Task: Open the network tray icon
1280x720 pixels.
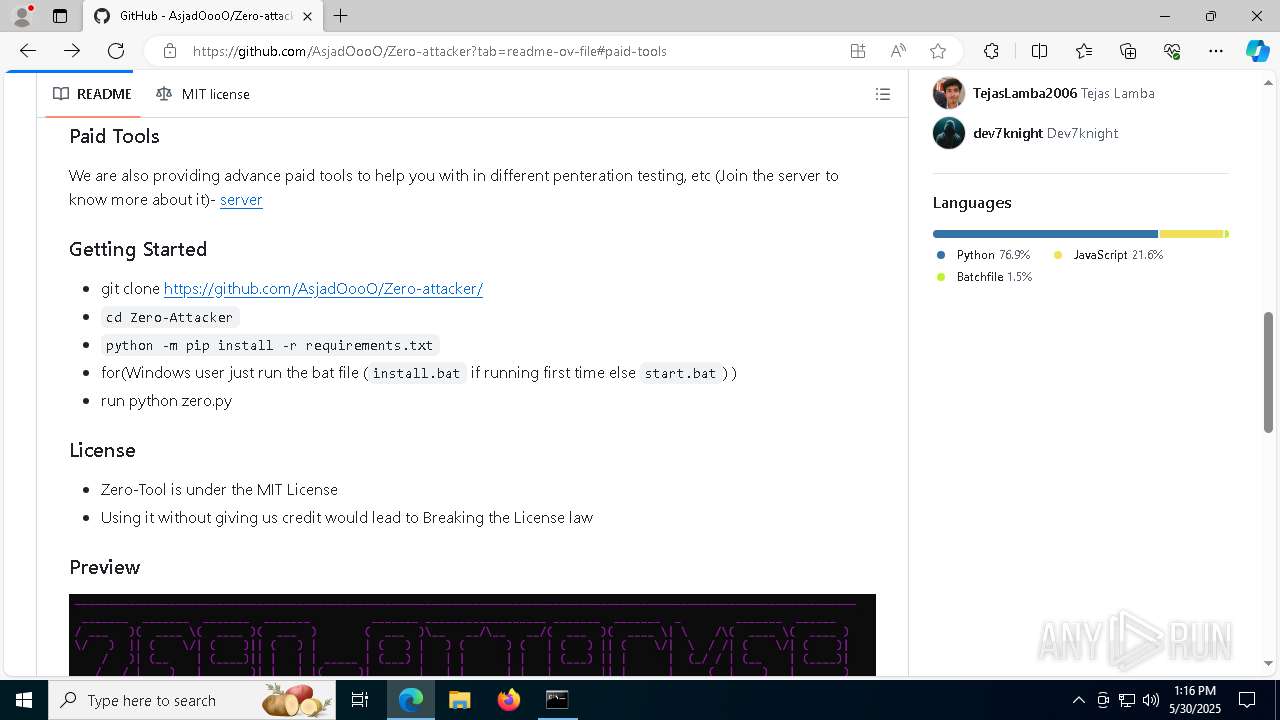Action: [1126, 700]
